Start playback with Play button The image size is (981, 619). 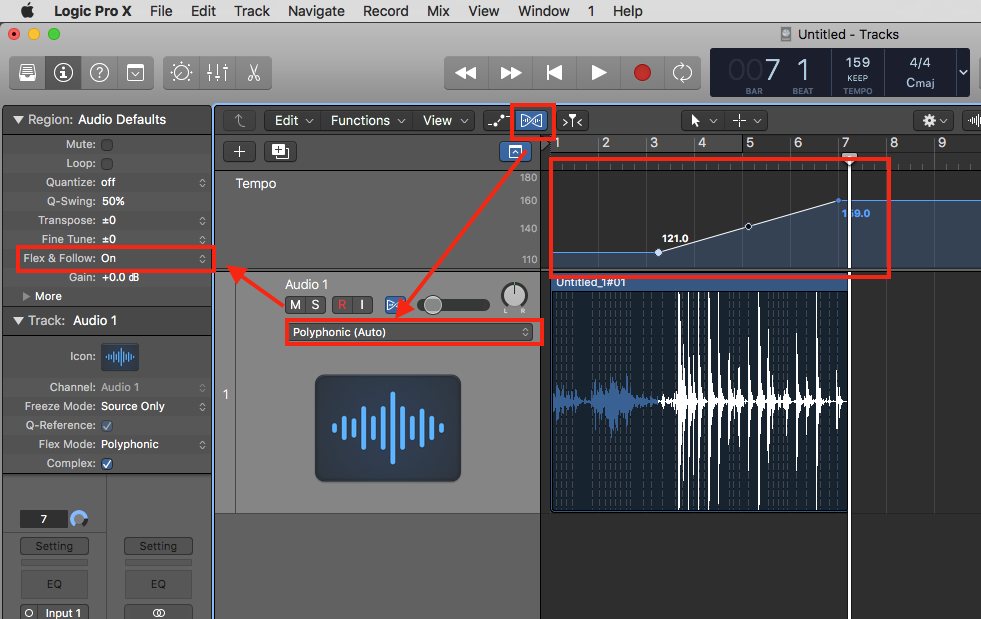(x=599, y=73)
